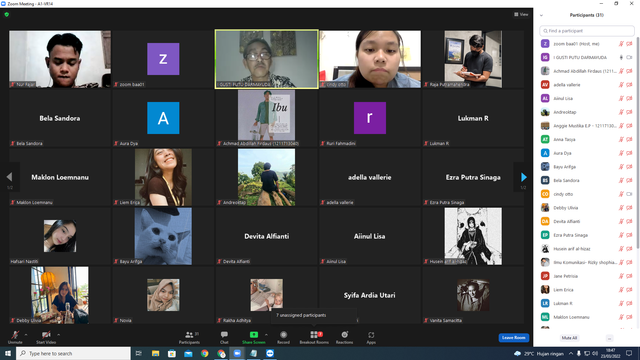Click the muted mic icon for Devita Alfianti in list
640x360 pixels.
coord(621,221)
